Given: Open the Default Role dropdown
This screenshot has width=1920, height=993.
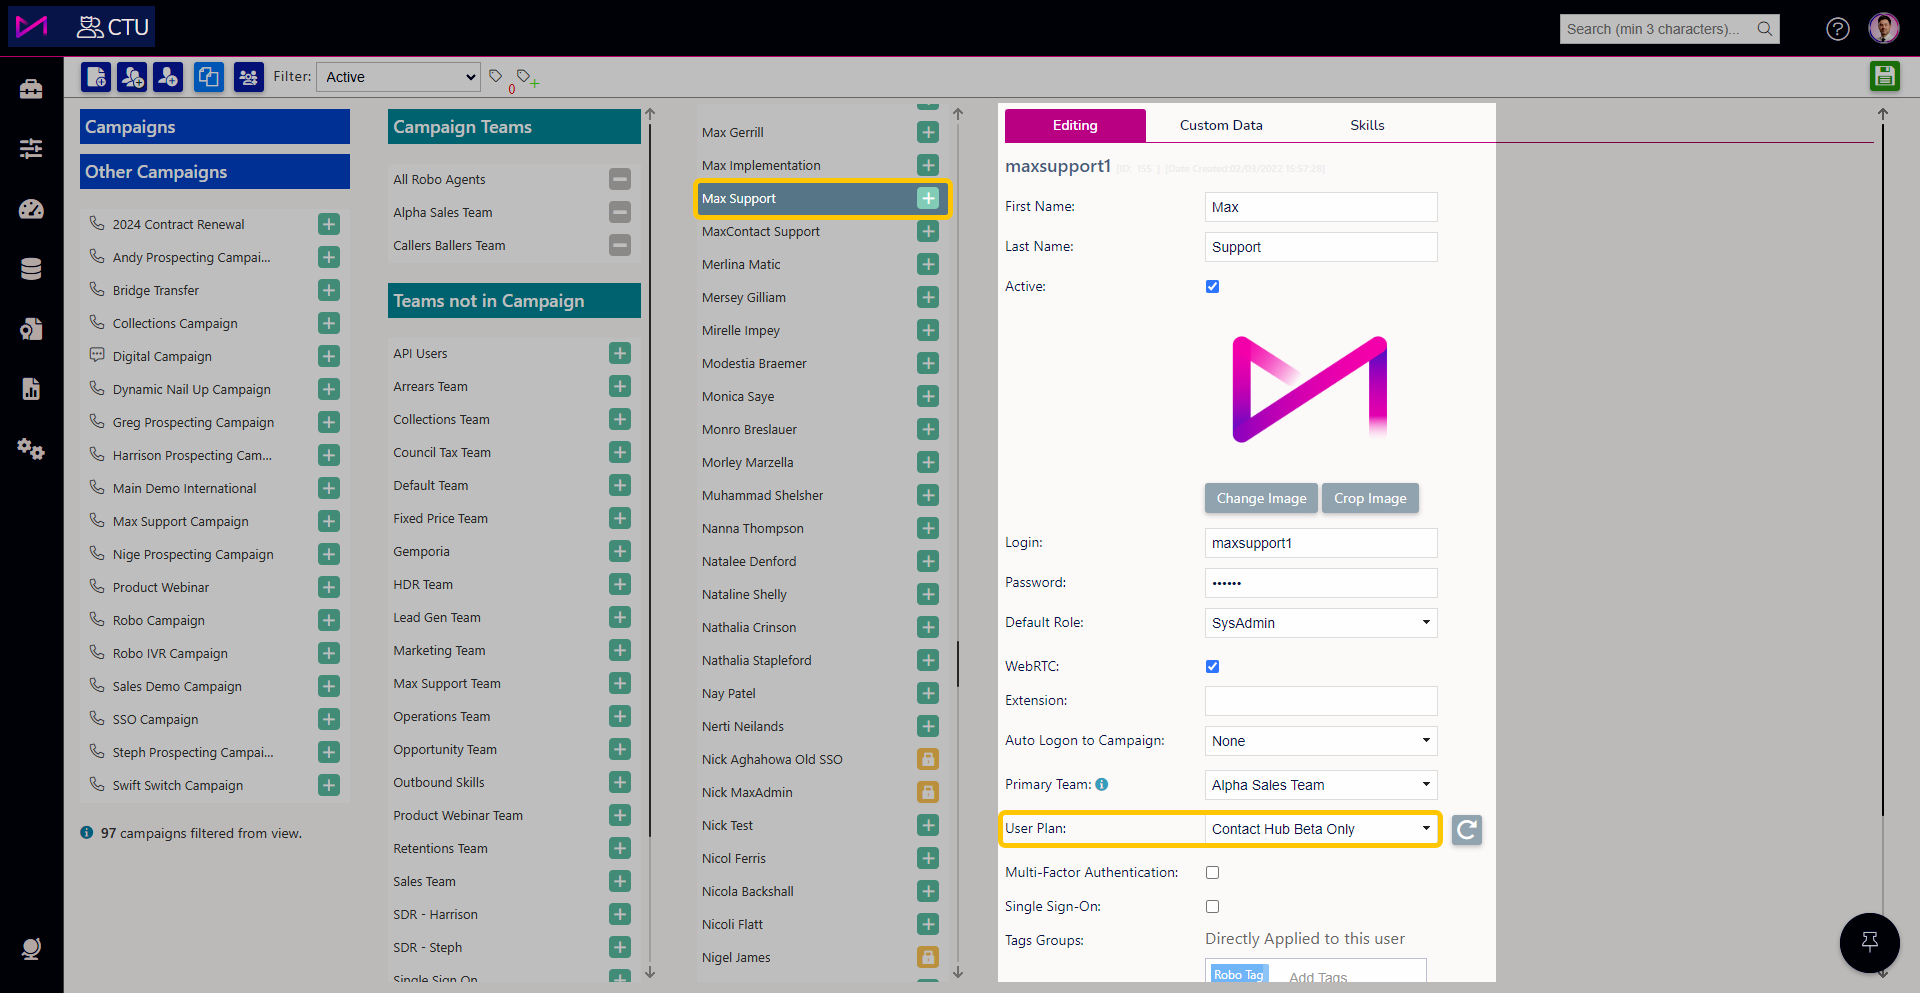Looking at the screenshot, I should [x=1321, y=623].
